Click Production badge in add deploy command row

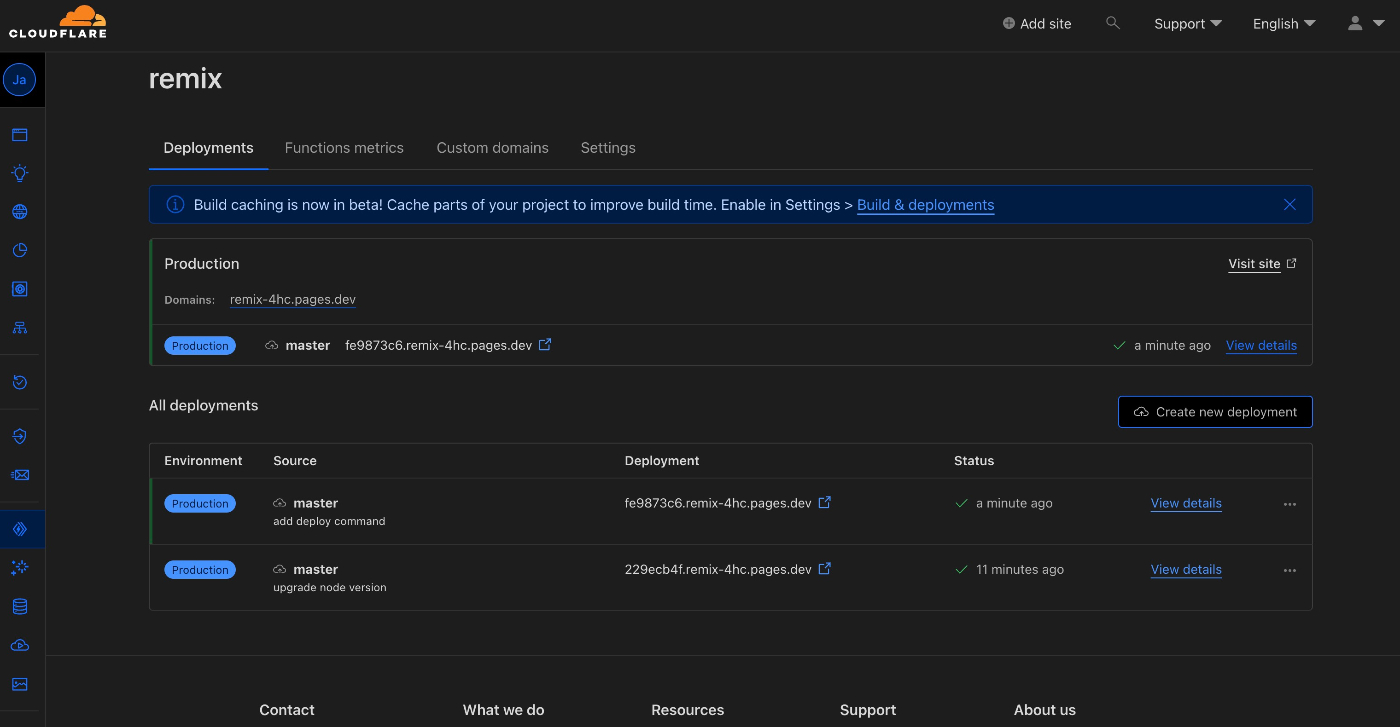(x=200, y=504)
